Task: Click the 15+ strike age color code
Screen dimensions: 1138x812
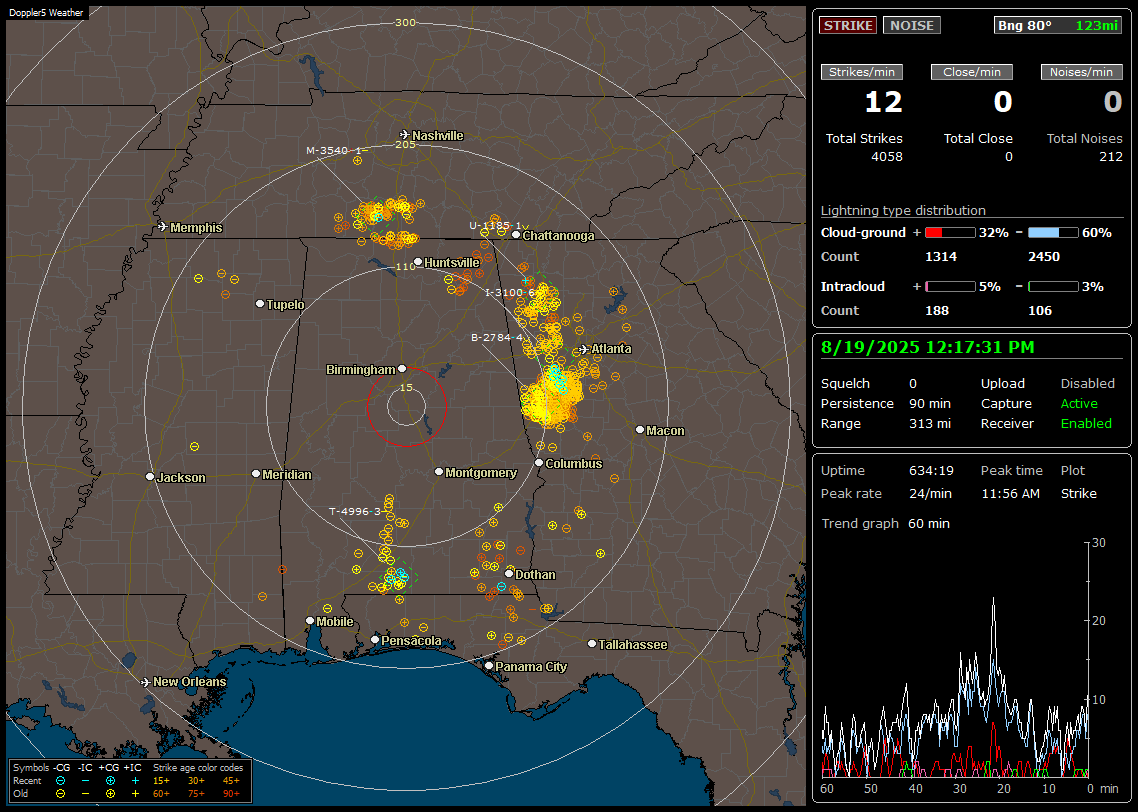Action: tap(161, 781)
